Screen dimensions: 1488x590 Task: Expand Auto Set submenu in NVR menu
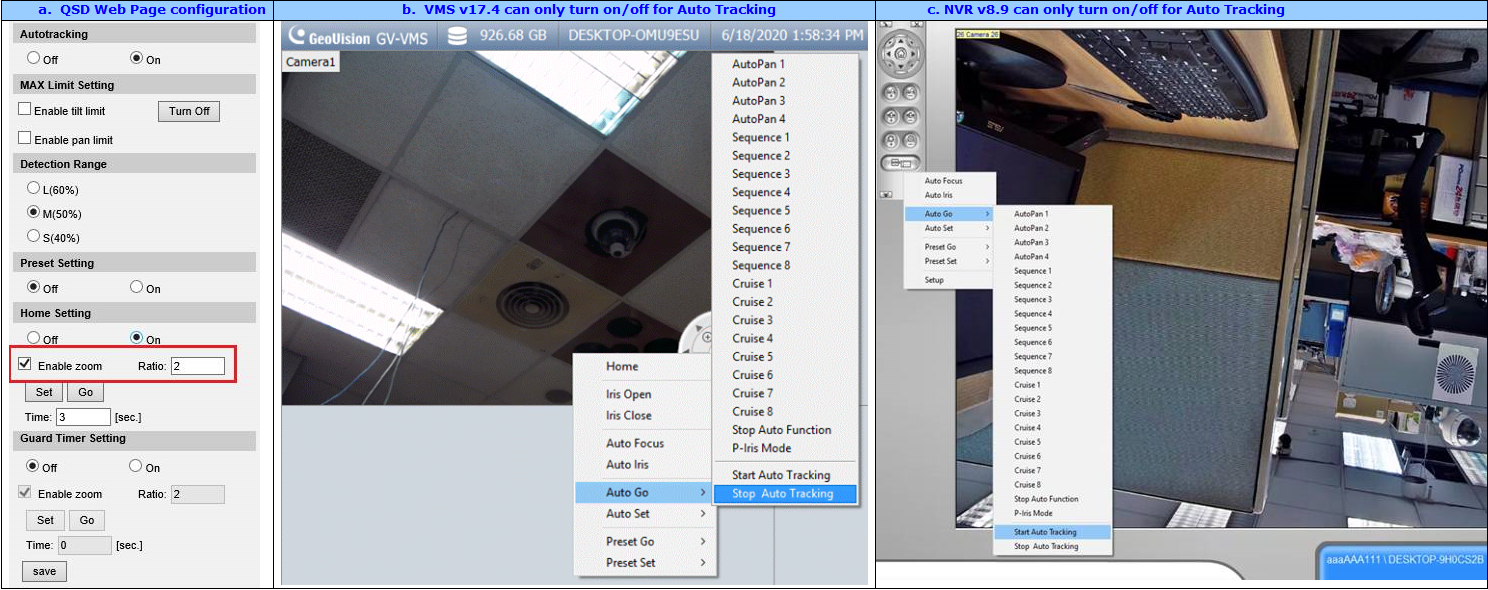pos(949,228)
